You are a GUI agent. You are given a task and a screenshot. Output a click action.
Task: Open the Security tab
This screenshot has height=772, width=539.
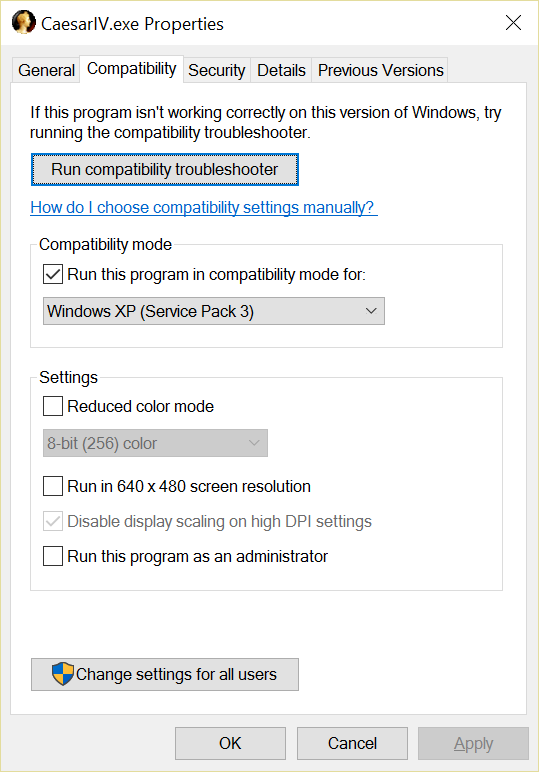[x=217, y=70]
